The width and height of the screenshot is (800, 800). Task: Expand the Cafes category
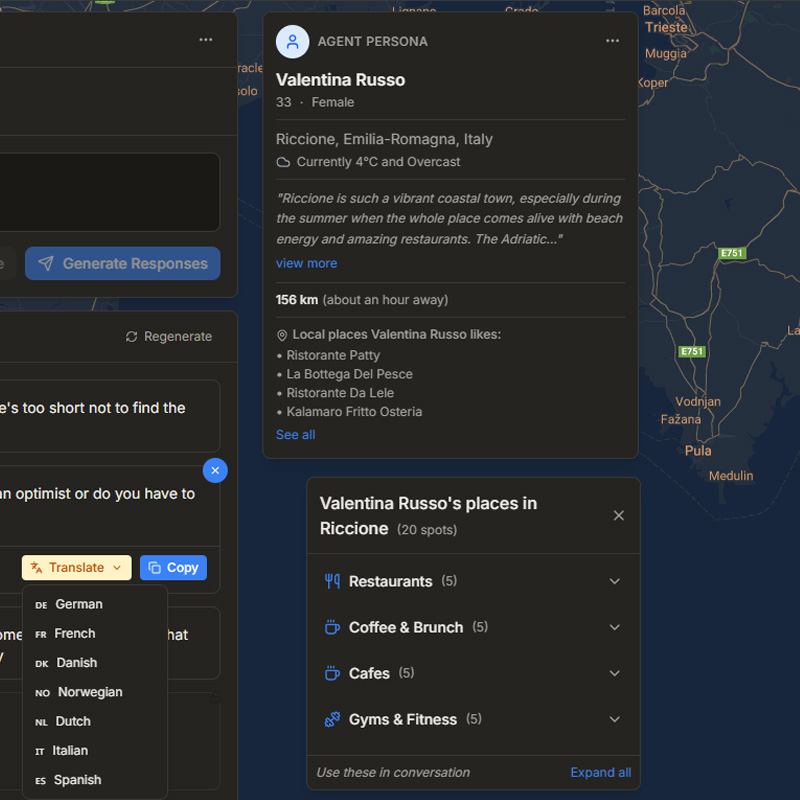[x=615, y=673]
